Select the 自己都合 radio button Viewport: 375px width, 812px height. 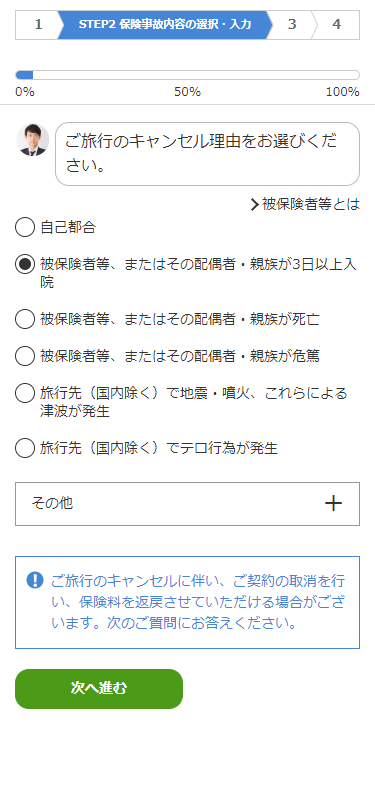24,227
